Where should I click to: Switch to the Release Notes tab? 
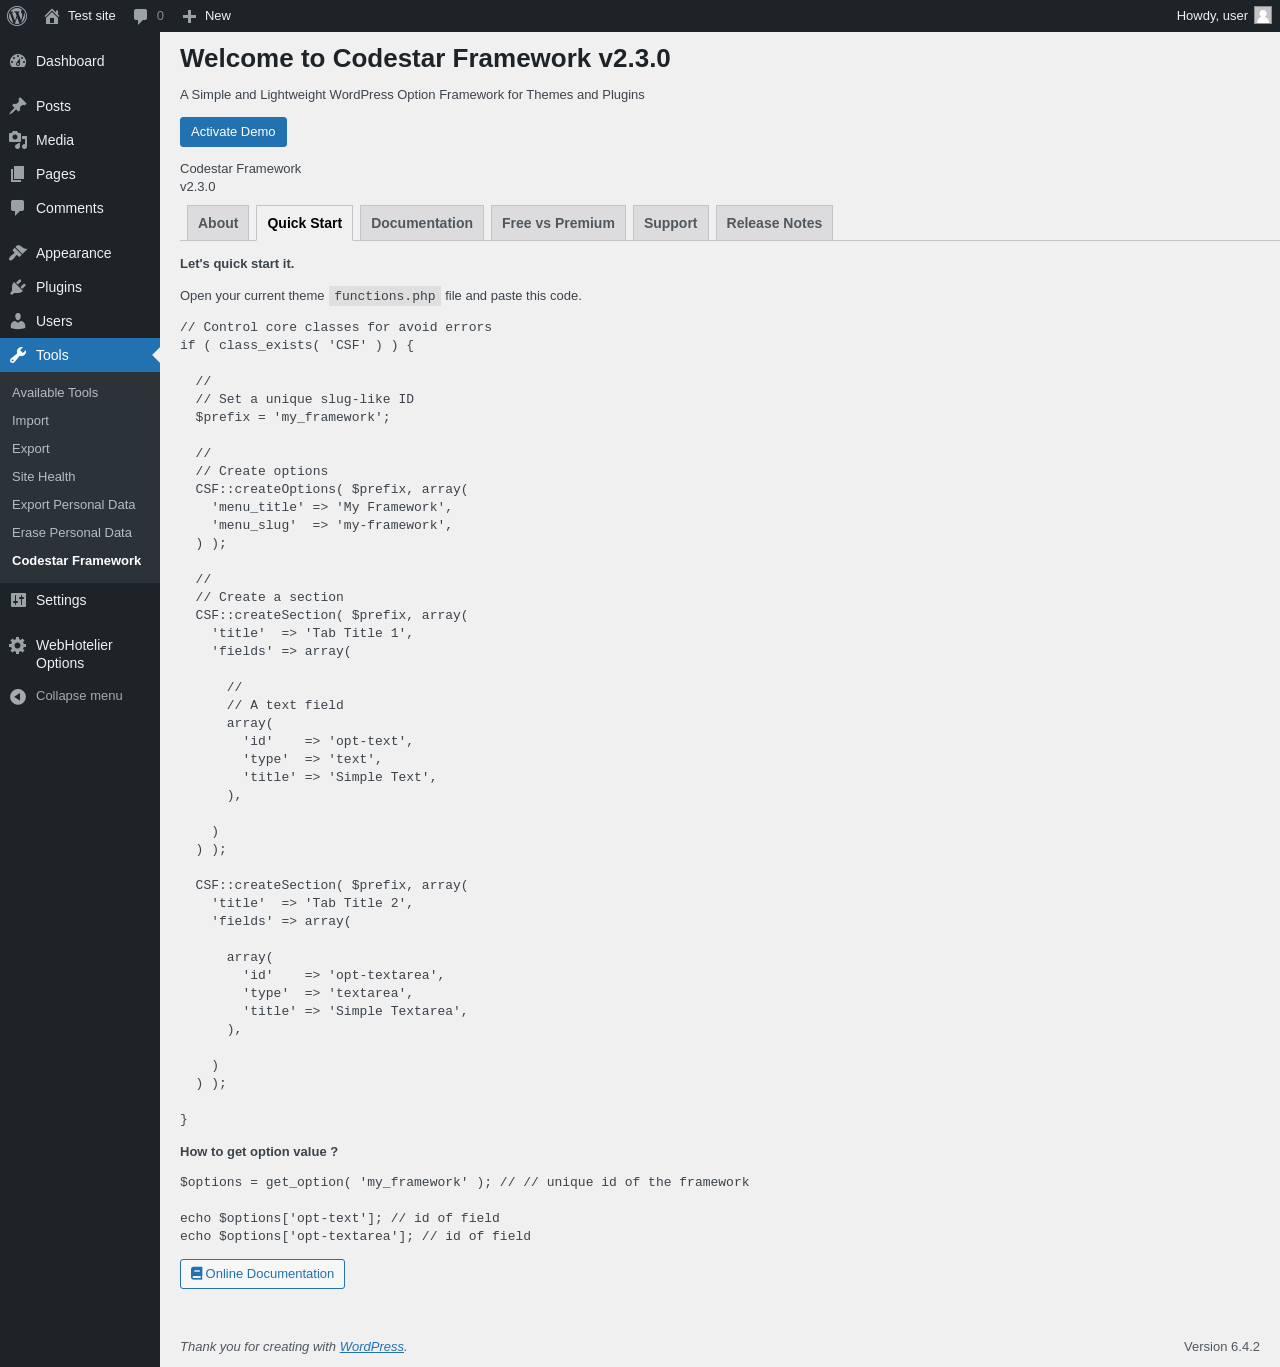coord(774,223)
